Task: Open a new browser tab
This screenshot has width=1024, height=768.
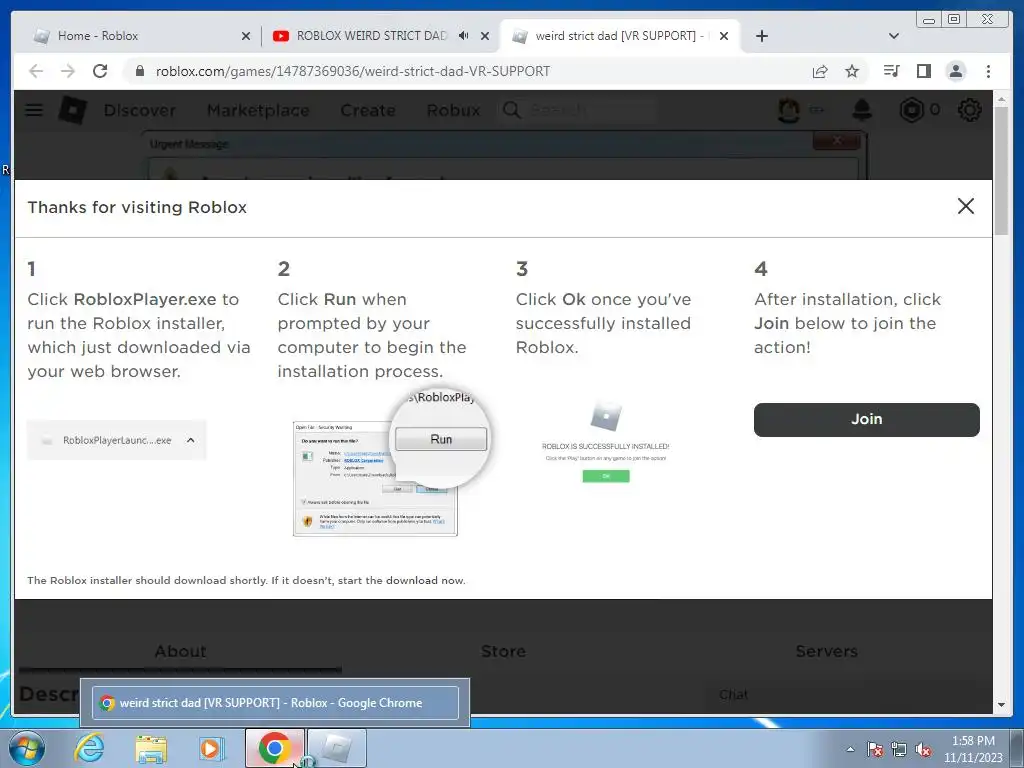Action: point(761,36)
